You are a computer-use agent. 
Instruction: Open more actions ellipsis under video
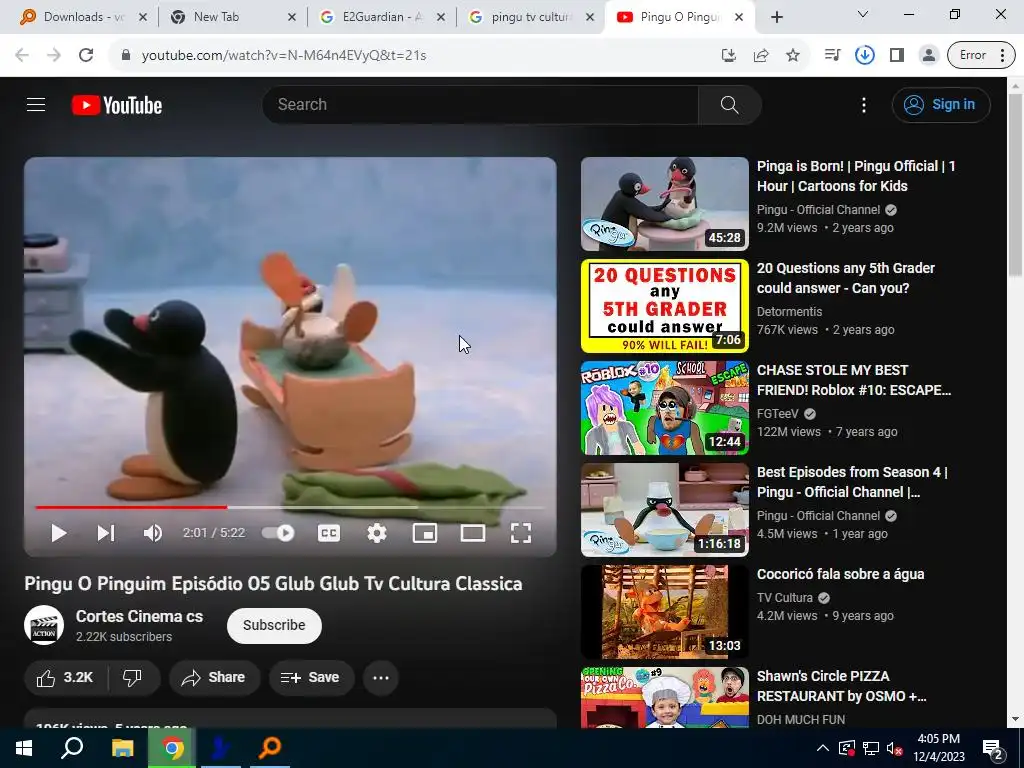coord(381,677)
